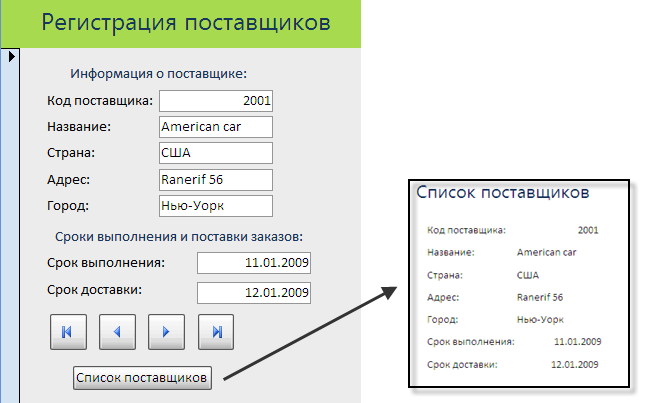Click the Название field containing American car
The width and height of the screenshot is (646, 403).
click(x=216, y=127)
